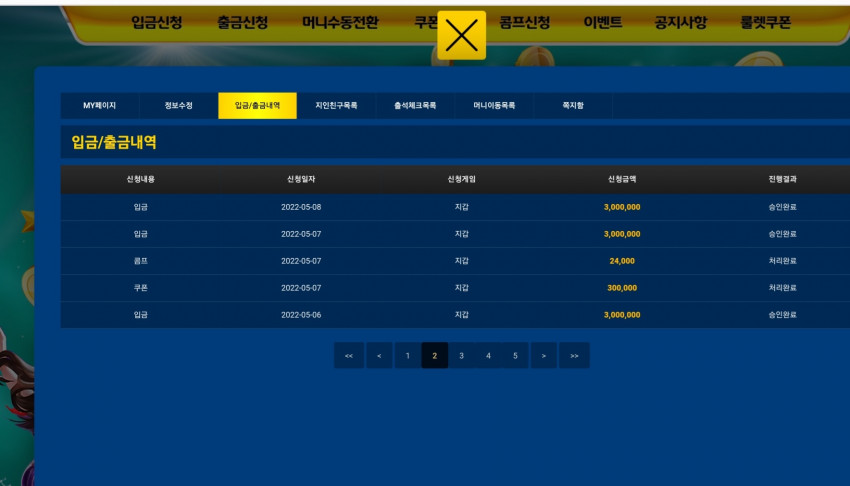Click the 신청게임 column header
The width and height of the screenshot is (850, 486).
(x=461, y=179)
